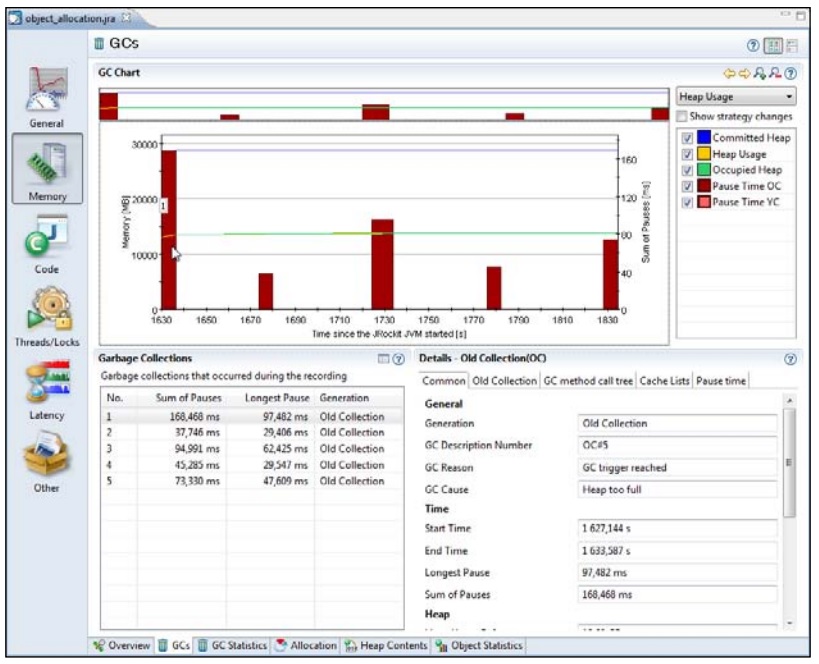819x664 pixels.
Task: Enable Show strategy changes checkbox
Action: point(682,116)
